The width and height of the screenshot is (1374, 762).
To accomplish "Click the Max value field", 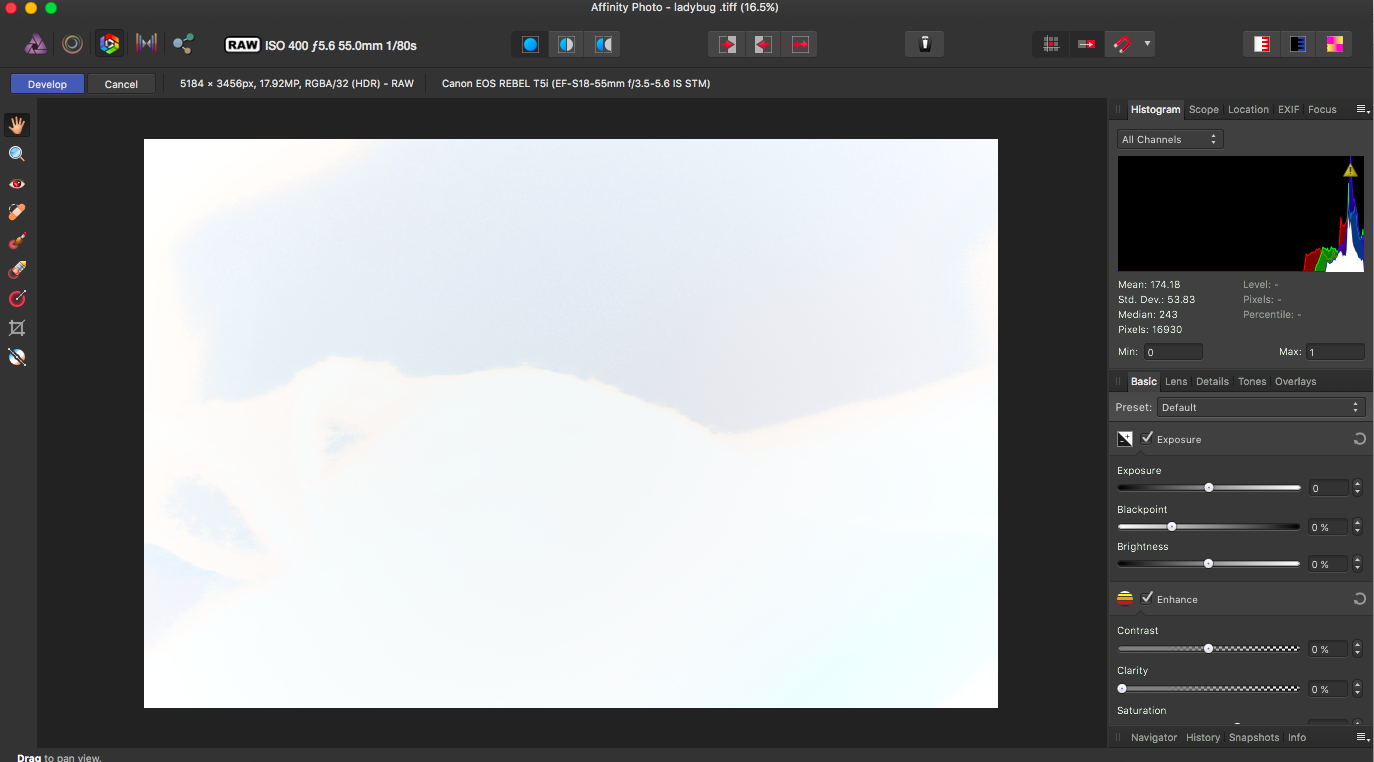I will click(x=1335, y=352).
